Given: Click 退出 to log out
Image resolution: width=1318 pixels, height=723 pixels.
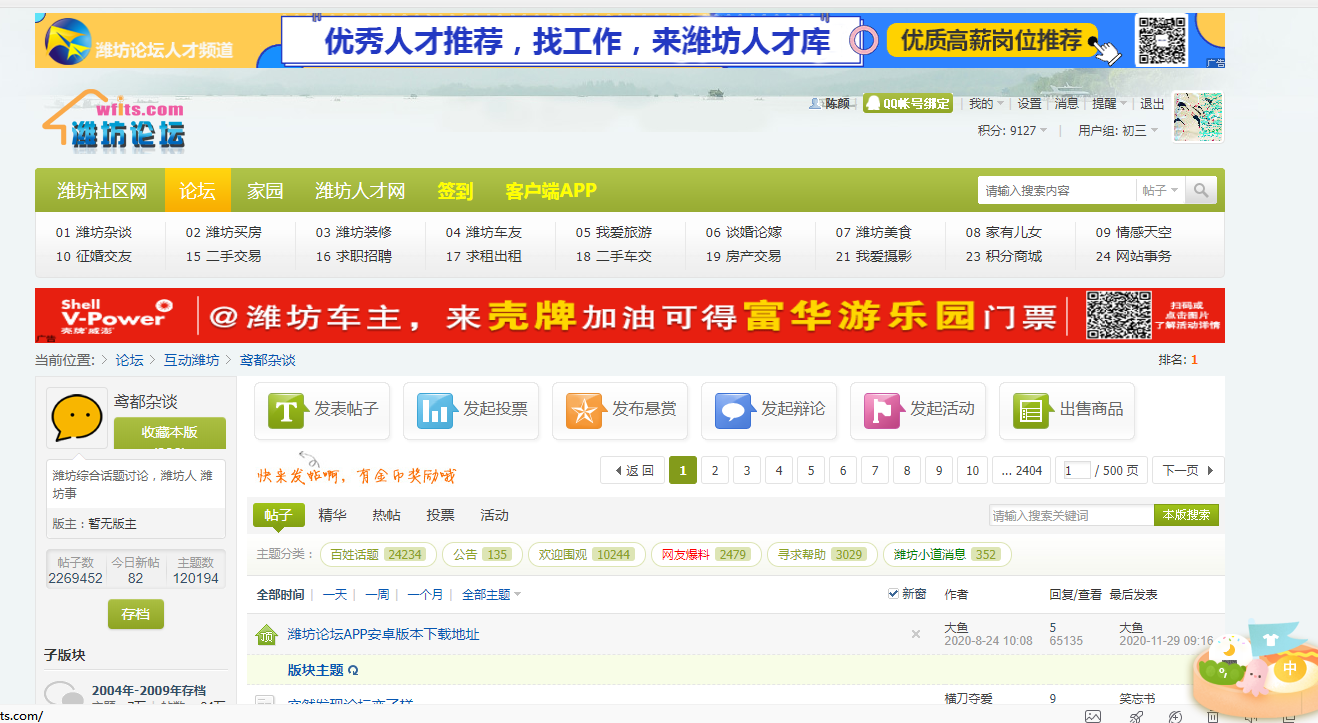Looking at the screenshot, I should tap(1152, 103).
